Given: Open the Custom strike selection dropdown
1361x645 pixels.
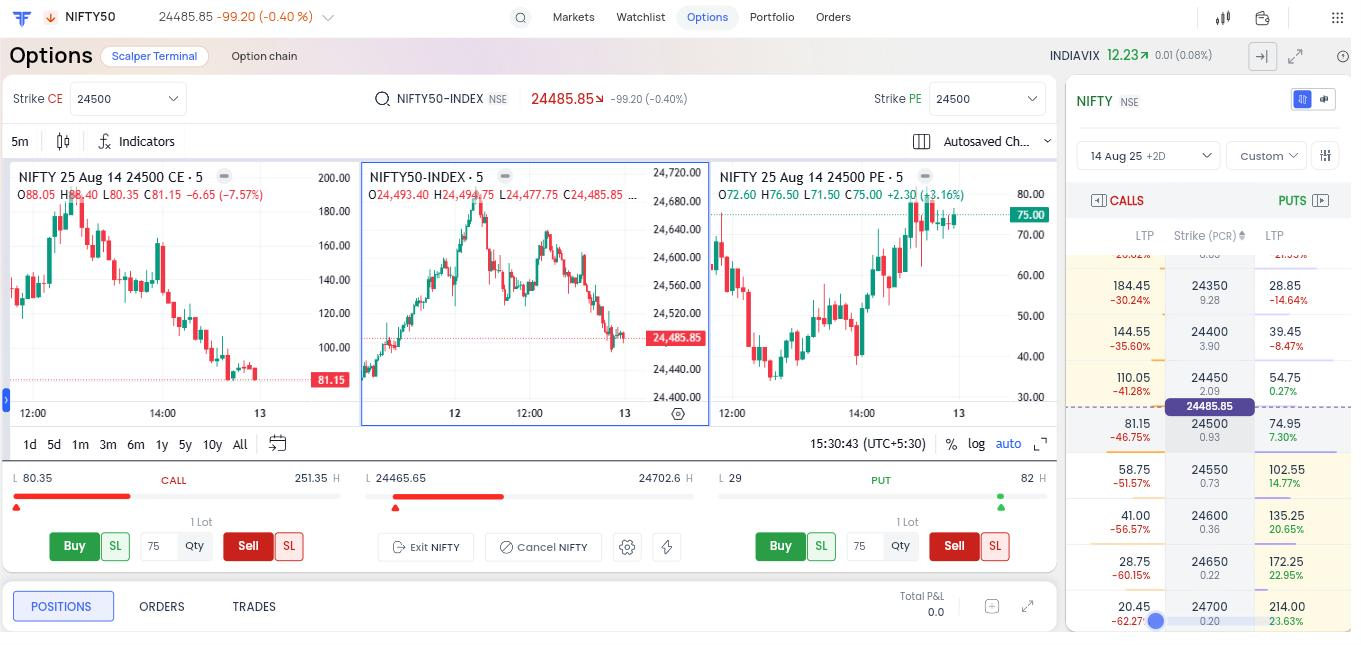Looking at the screenshot, I should tap(1266, 155).
